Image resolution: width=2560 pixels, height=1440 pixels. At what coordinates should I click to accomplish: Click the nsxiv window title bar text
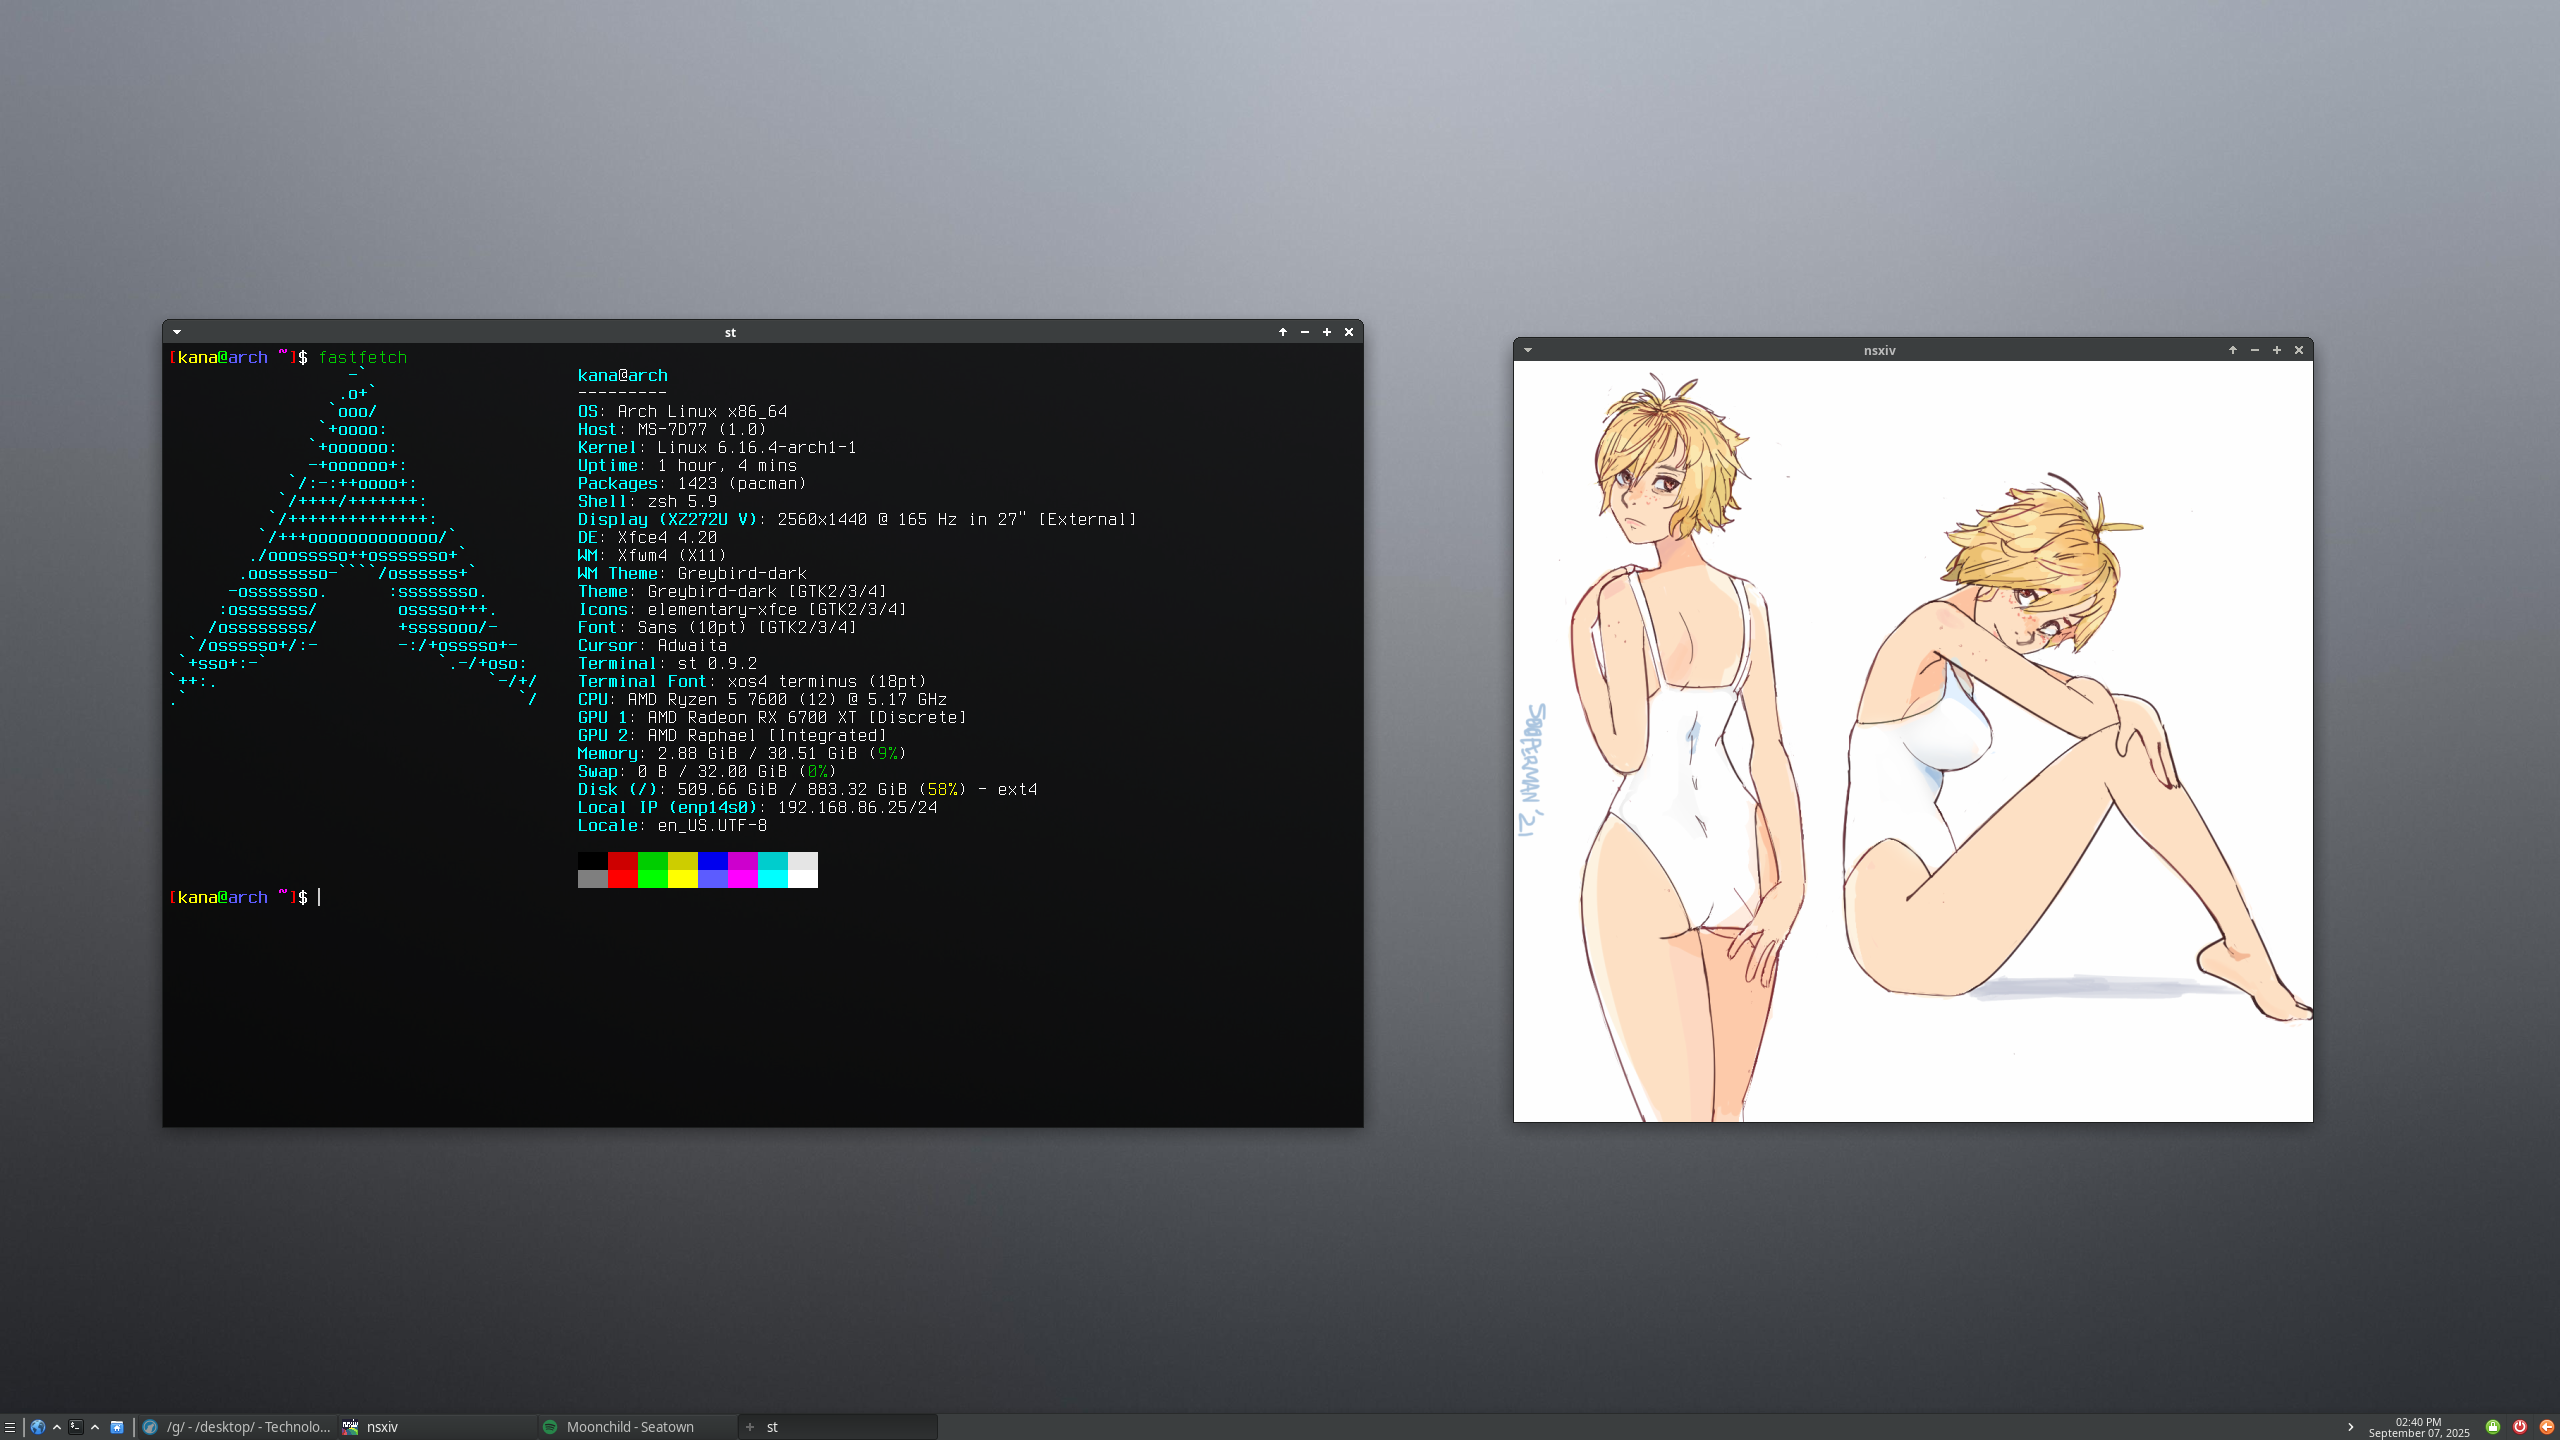point(1880,350)
